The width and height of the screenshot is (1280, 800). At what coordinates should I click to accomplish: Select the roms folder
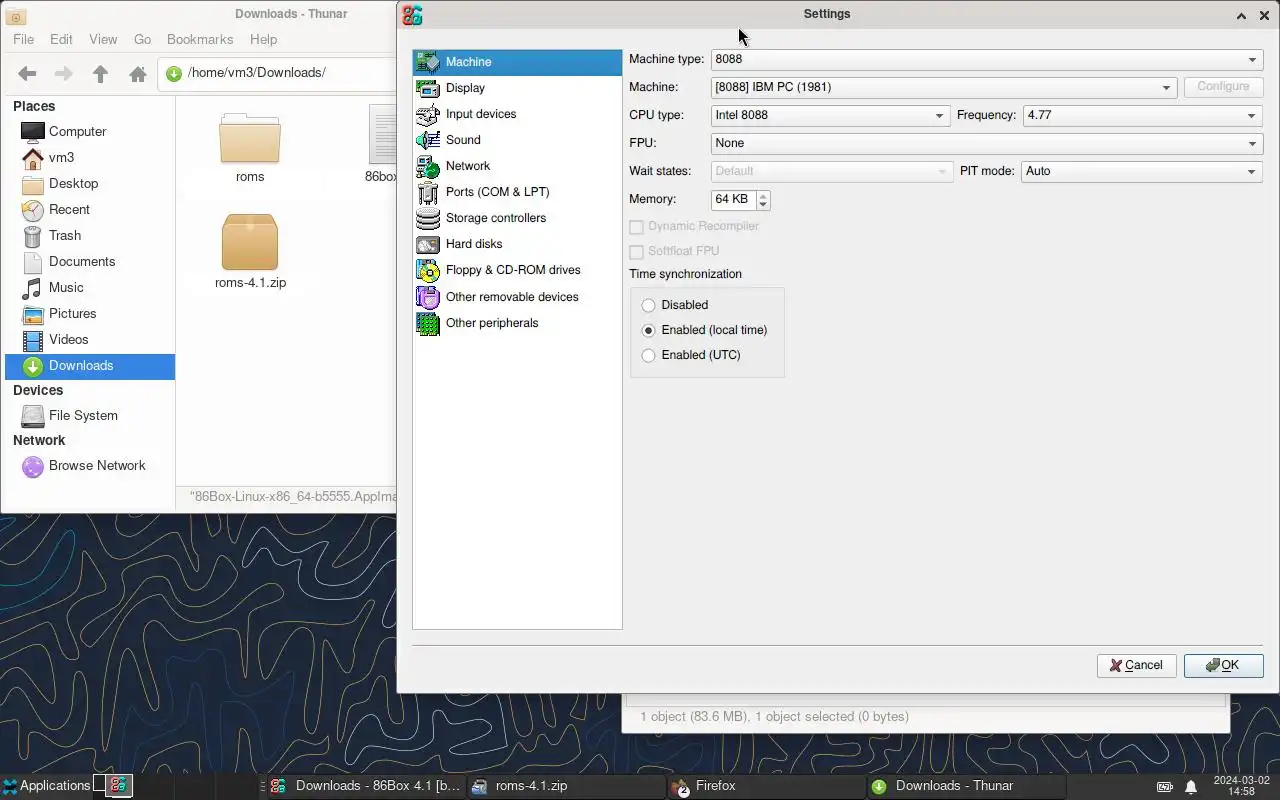point(250,148)
